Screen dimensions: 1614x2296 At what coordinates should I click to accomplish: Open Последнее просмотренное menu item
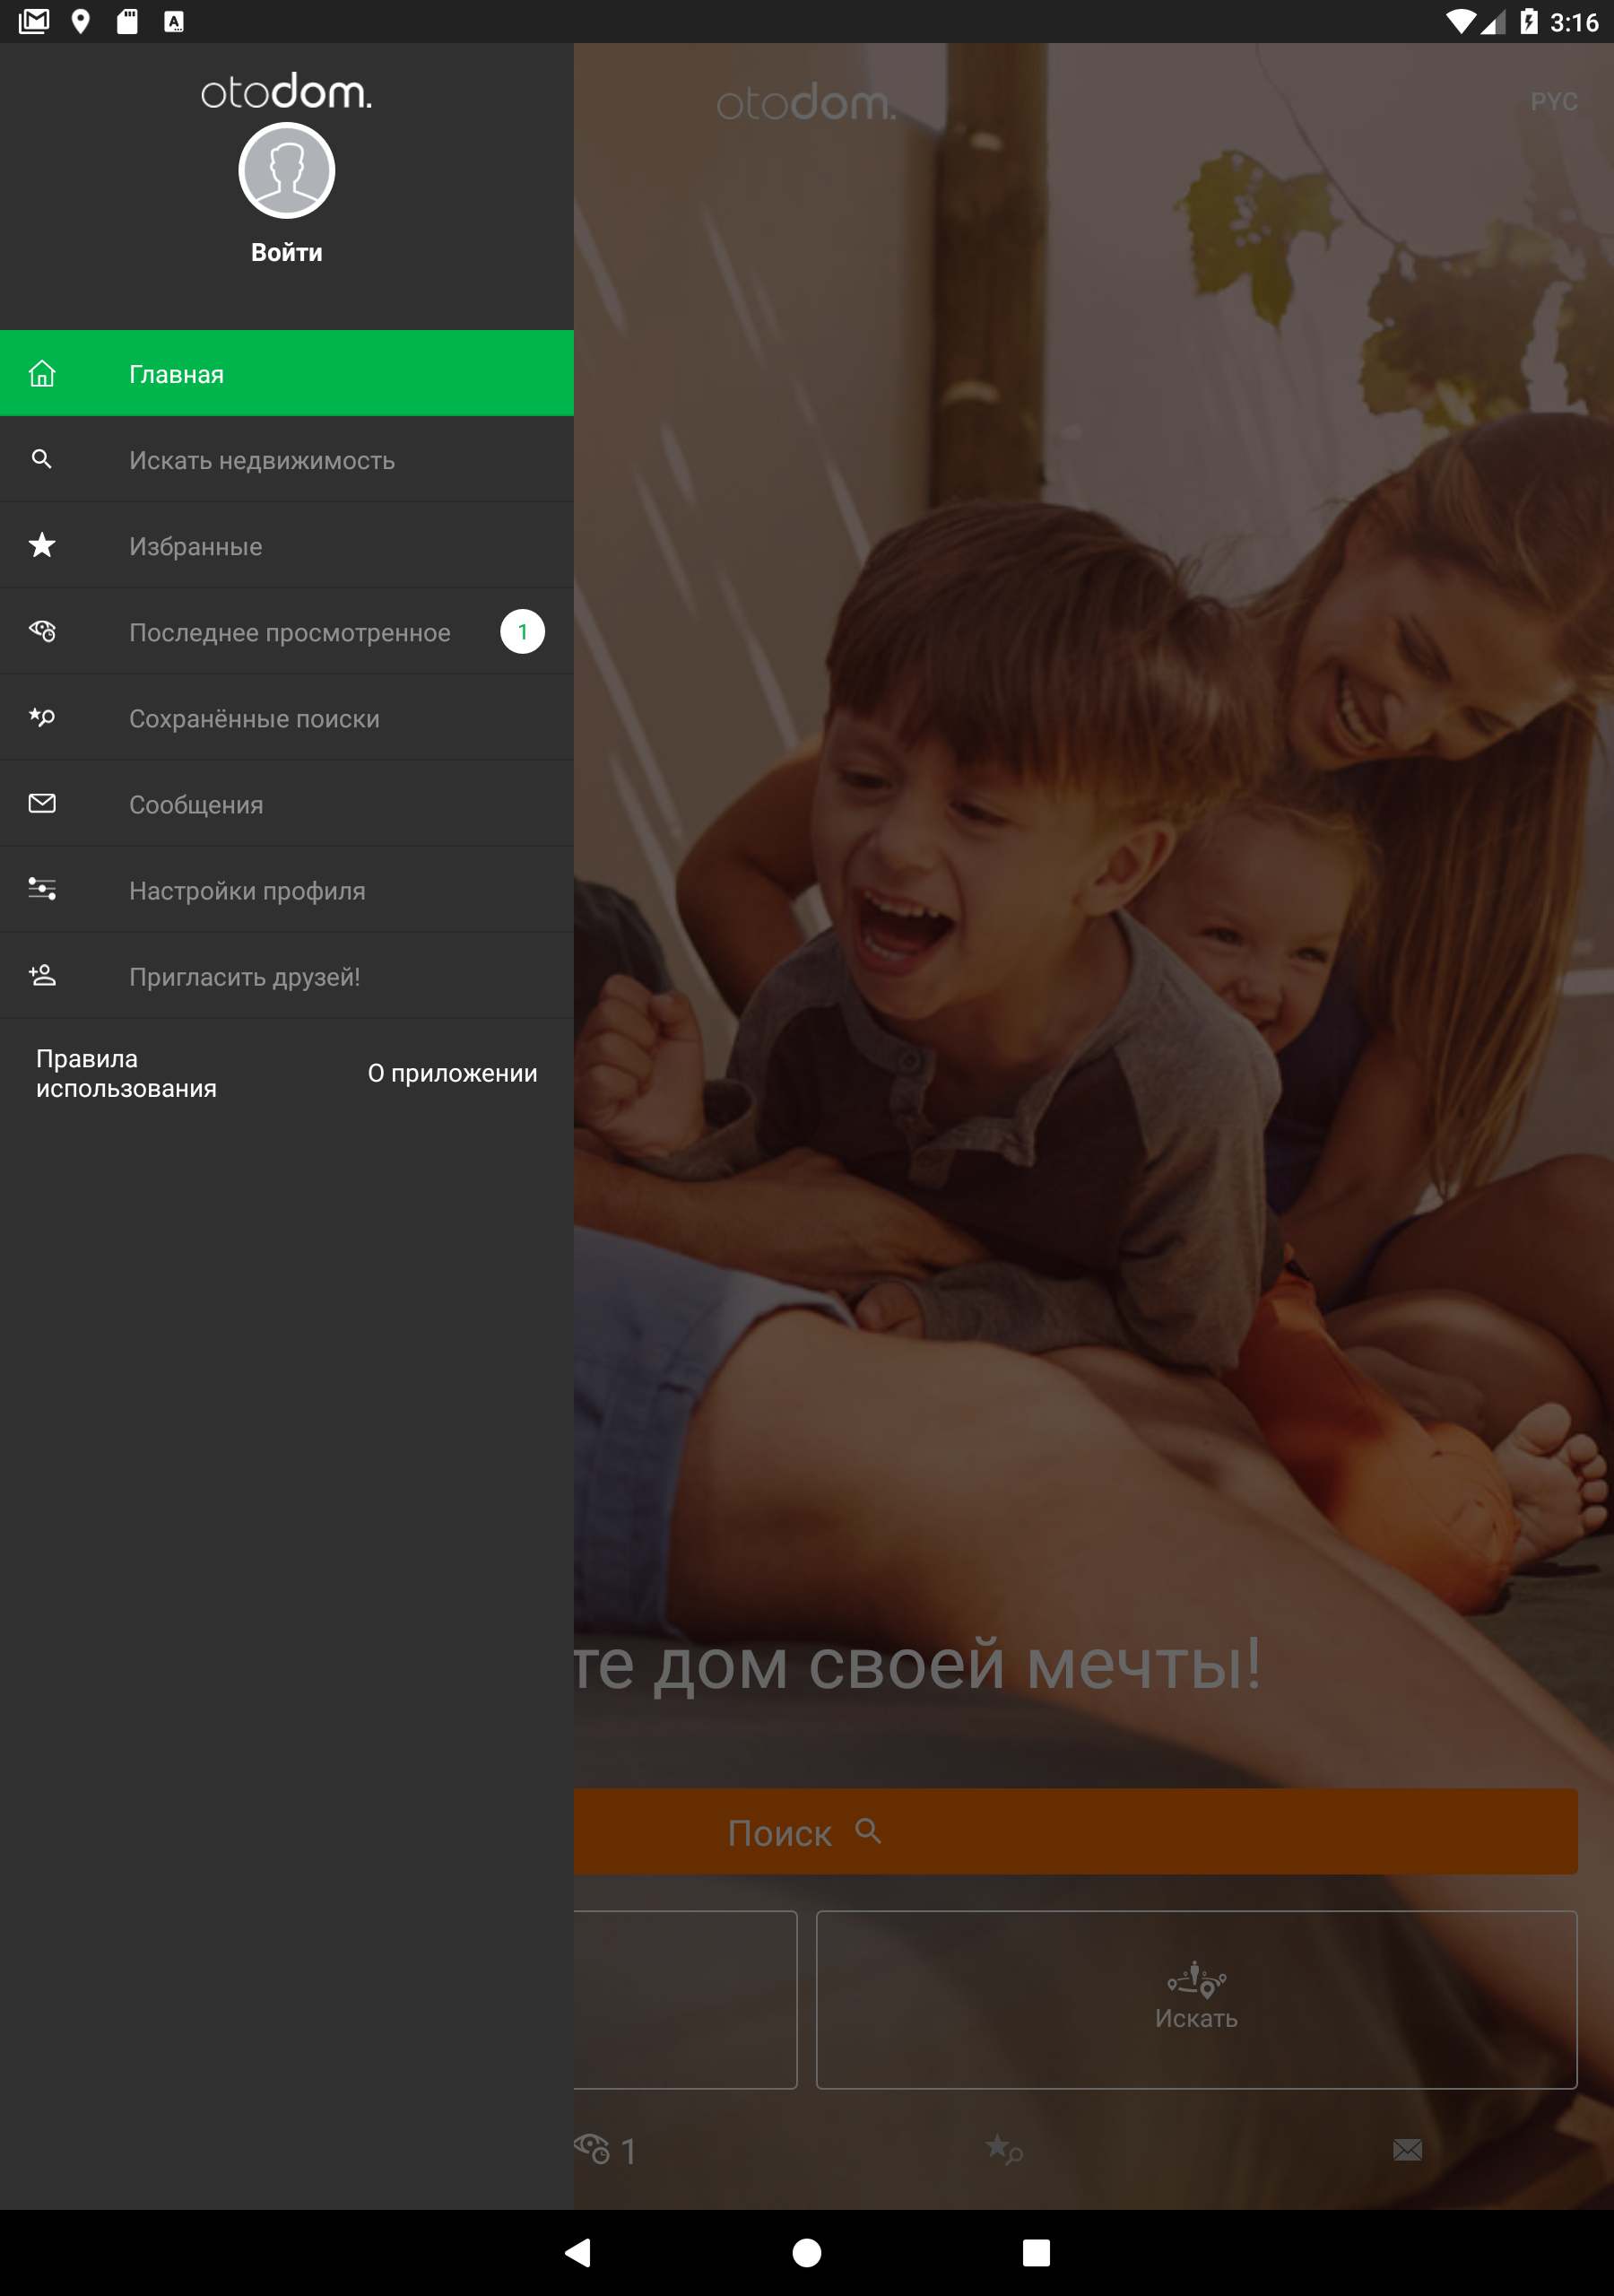point(287,632)
